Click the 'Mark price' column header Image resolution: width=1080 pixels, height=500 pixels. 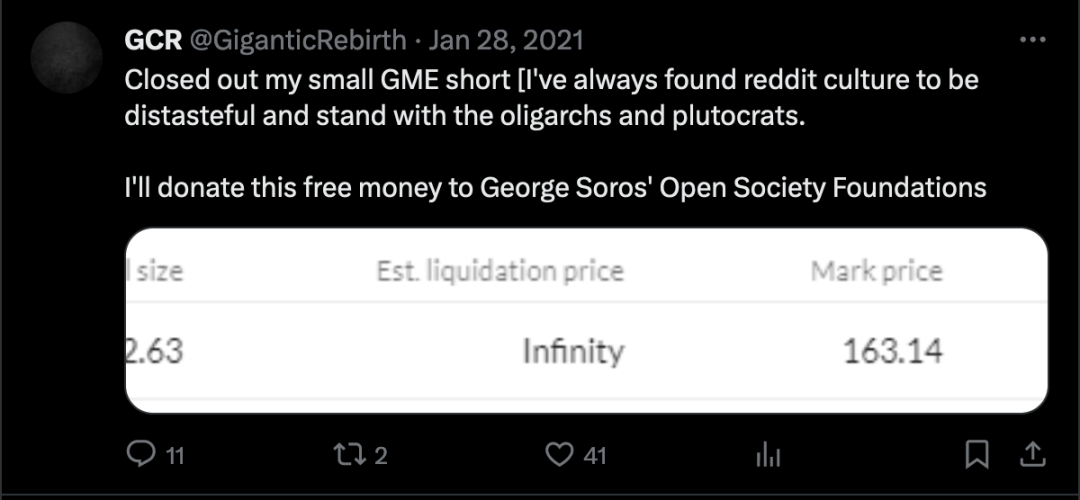point(876,271)
